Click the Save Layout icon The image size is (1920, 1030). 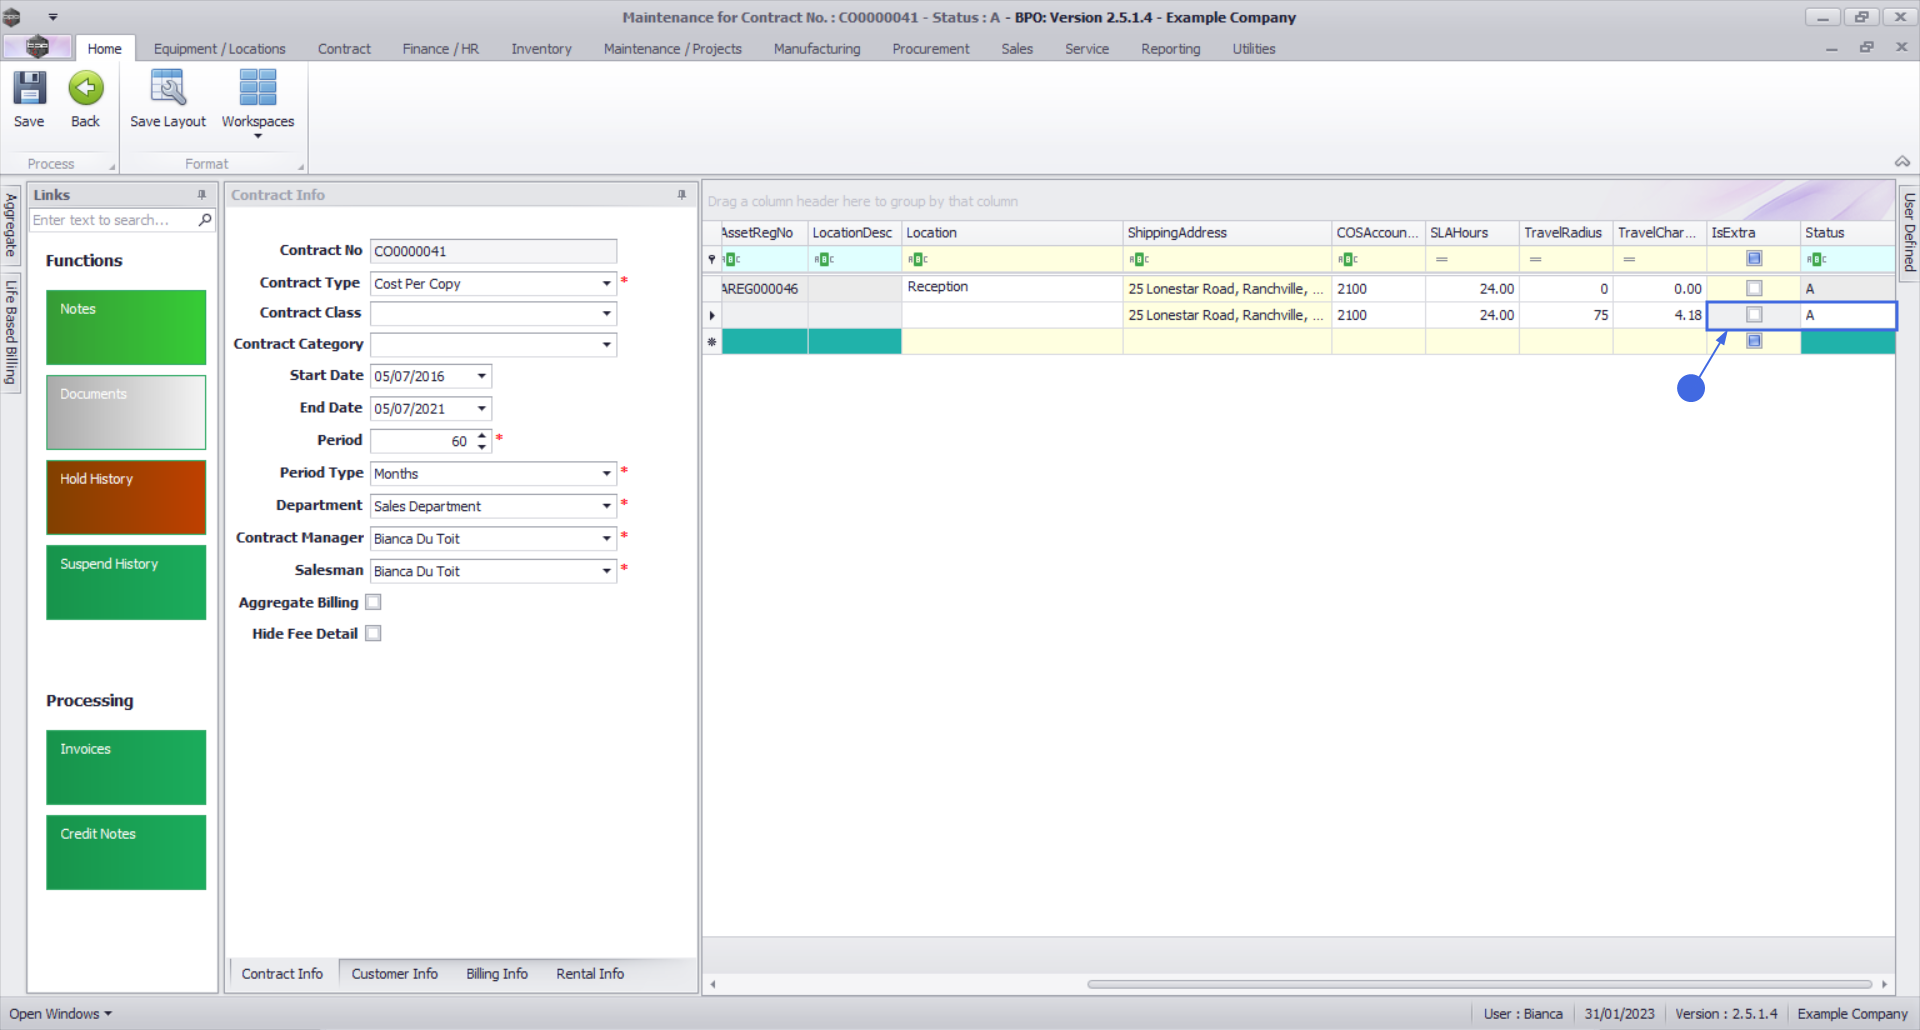tap(167, 89)
